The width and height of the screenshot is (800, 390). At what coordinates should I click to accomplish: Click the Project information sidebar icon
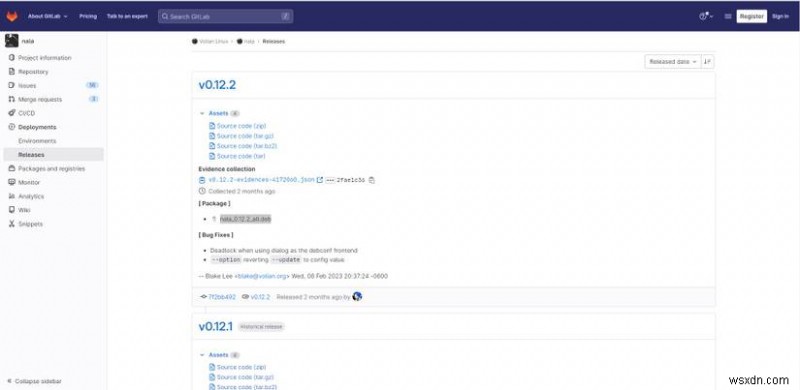(12, 58)
